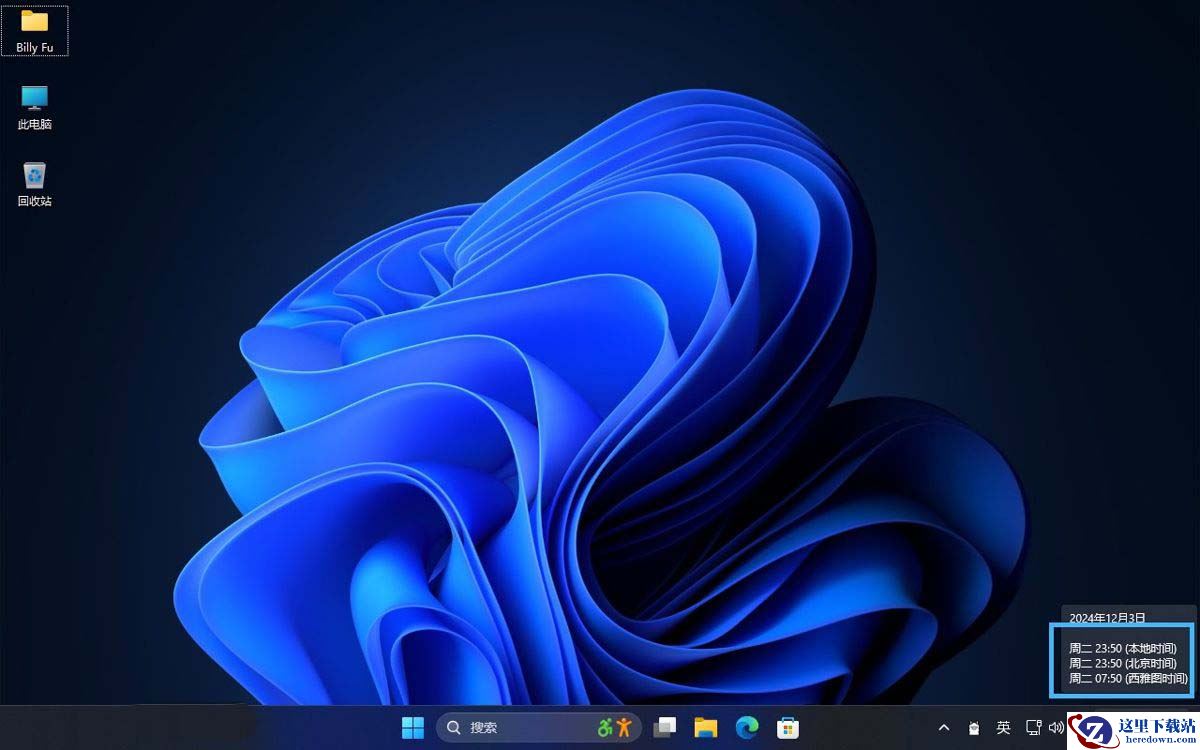Click the 2024年12月3日 date in tooltip
This screenshot has height=750, width=1200.
pyautogui.click(x=1107, y=618)
